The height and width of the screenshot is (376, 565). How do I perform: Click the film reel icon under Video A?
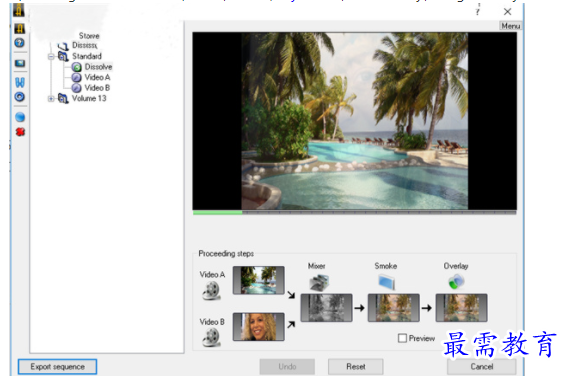(x=211, y=291)
